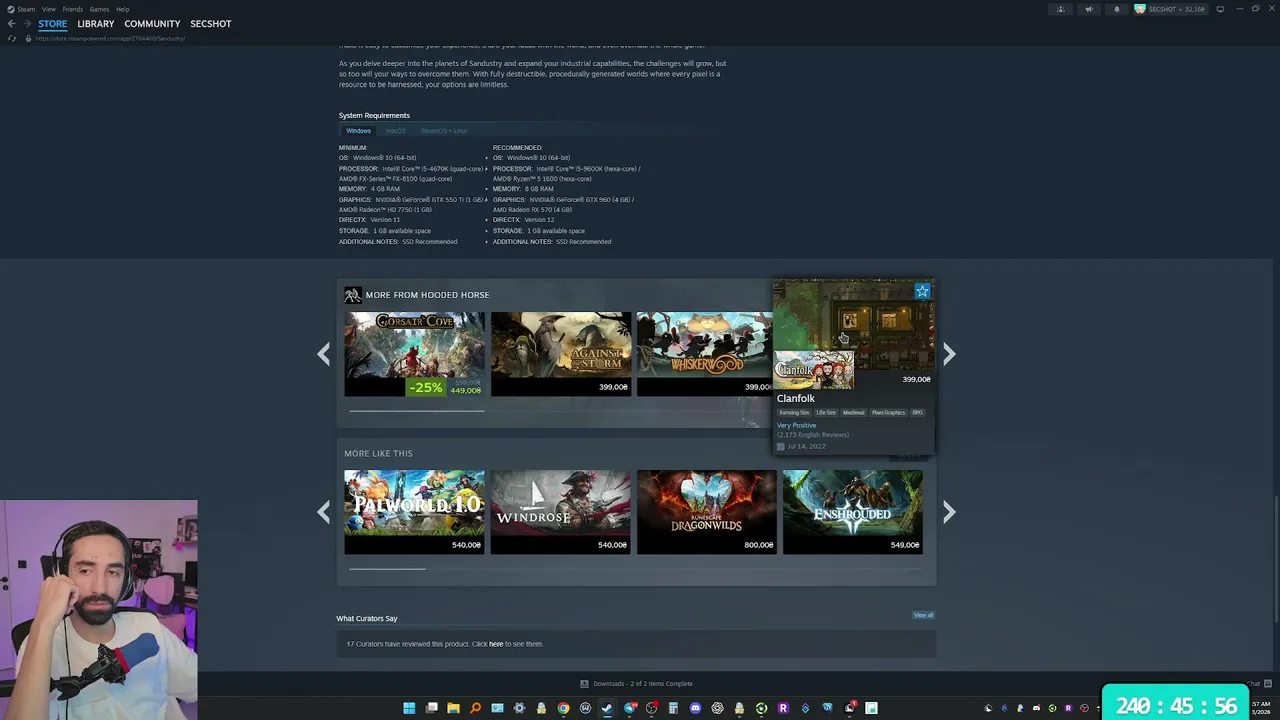1280x720 pixels.
Task: Go forward with the Steam forward arrow
Action: click(x=26, y=24)
